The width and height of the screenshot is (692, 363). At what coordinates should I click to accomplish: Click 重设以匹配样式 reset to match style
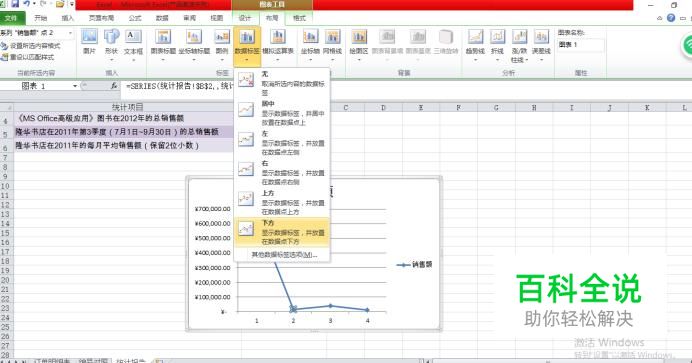(x=28, y=57)
